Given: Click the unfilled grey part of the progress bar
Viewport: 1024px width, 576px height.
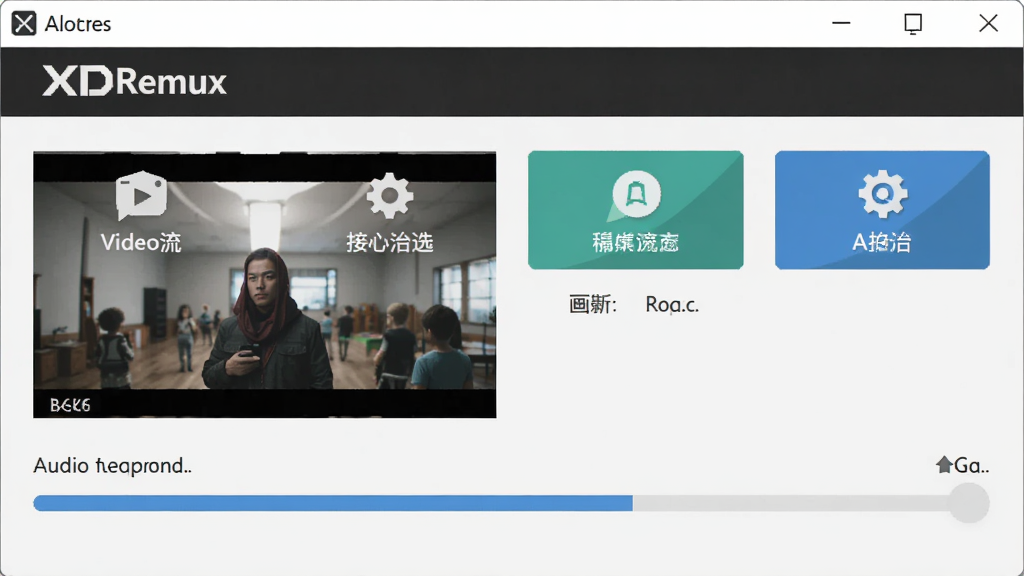Looking at the screenshot, I should (x=791, y=503).
